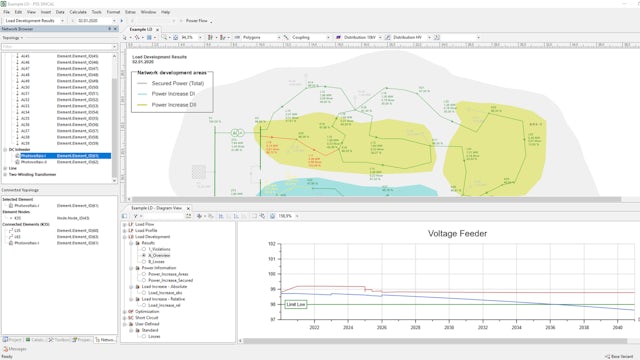Viewport: 640px width, 360px height.
Task: Switch to the Project bottom tab
Action: coord(12,340)
